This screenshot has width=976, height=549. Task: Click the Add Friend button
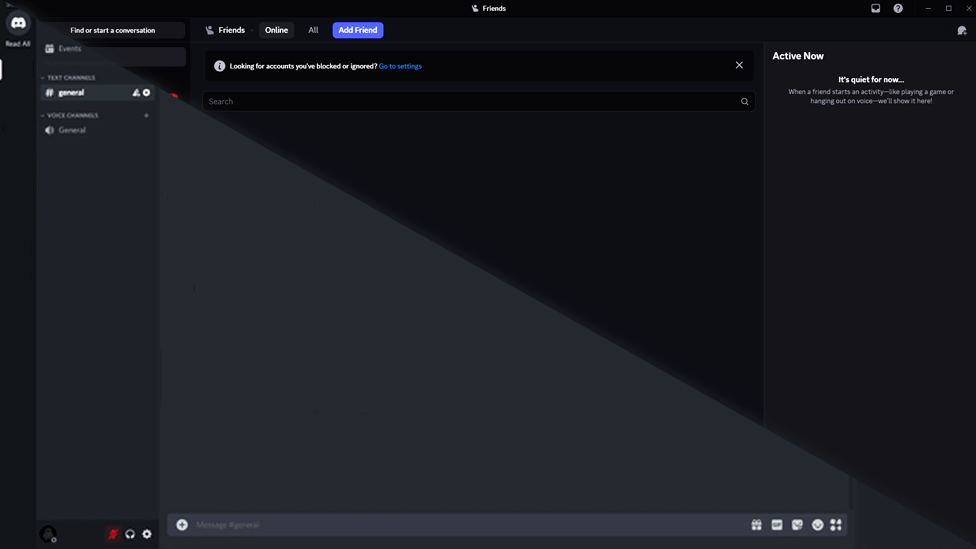(x=358, y=30)
